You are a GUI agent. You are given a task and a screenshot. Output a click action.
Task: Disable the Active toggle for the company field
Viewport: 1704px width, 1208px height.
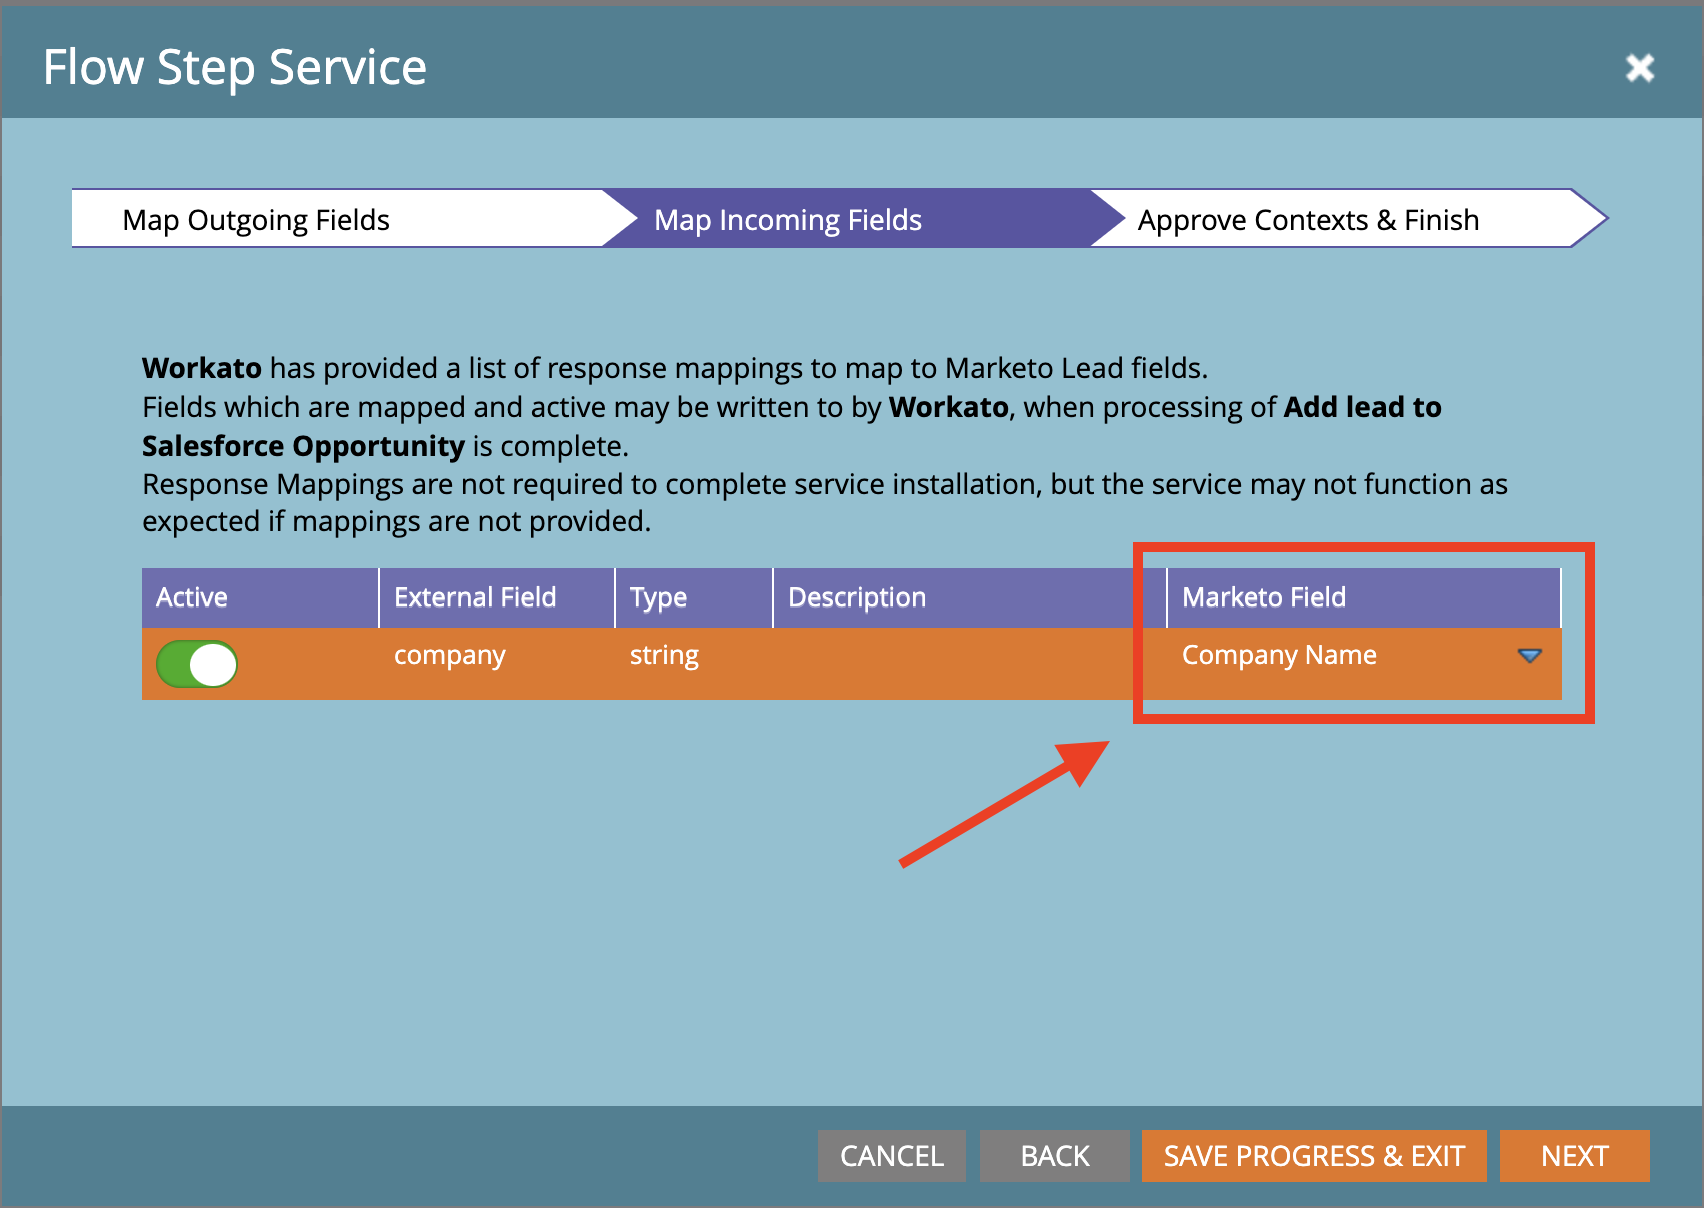pyautogui.click(x=196, y=663)
